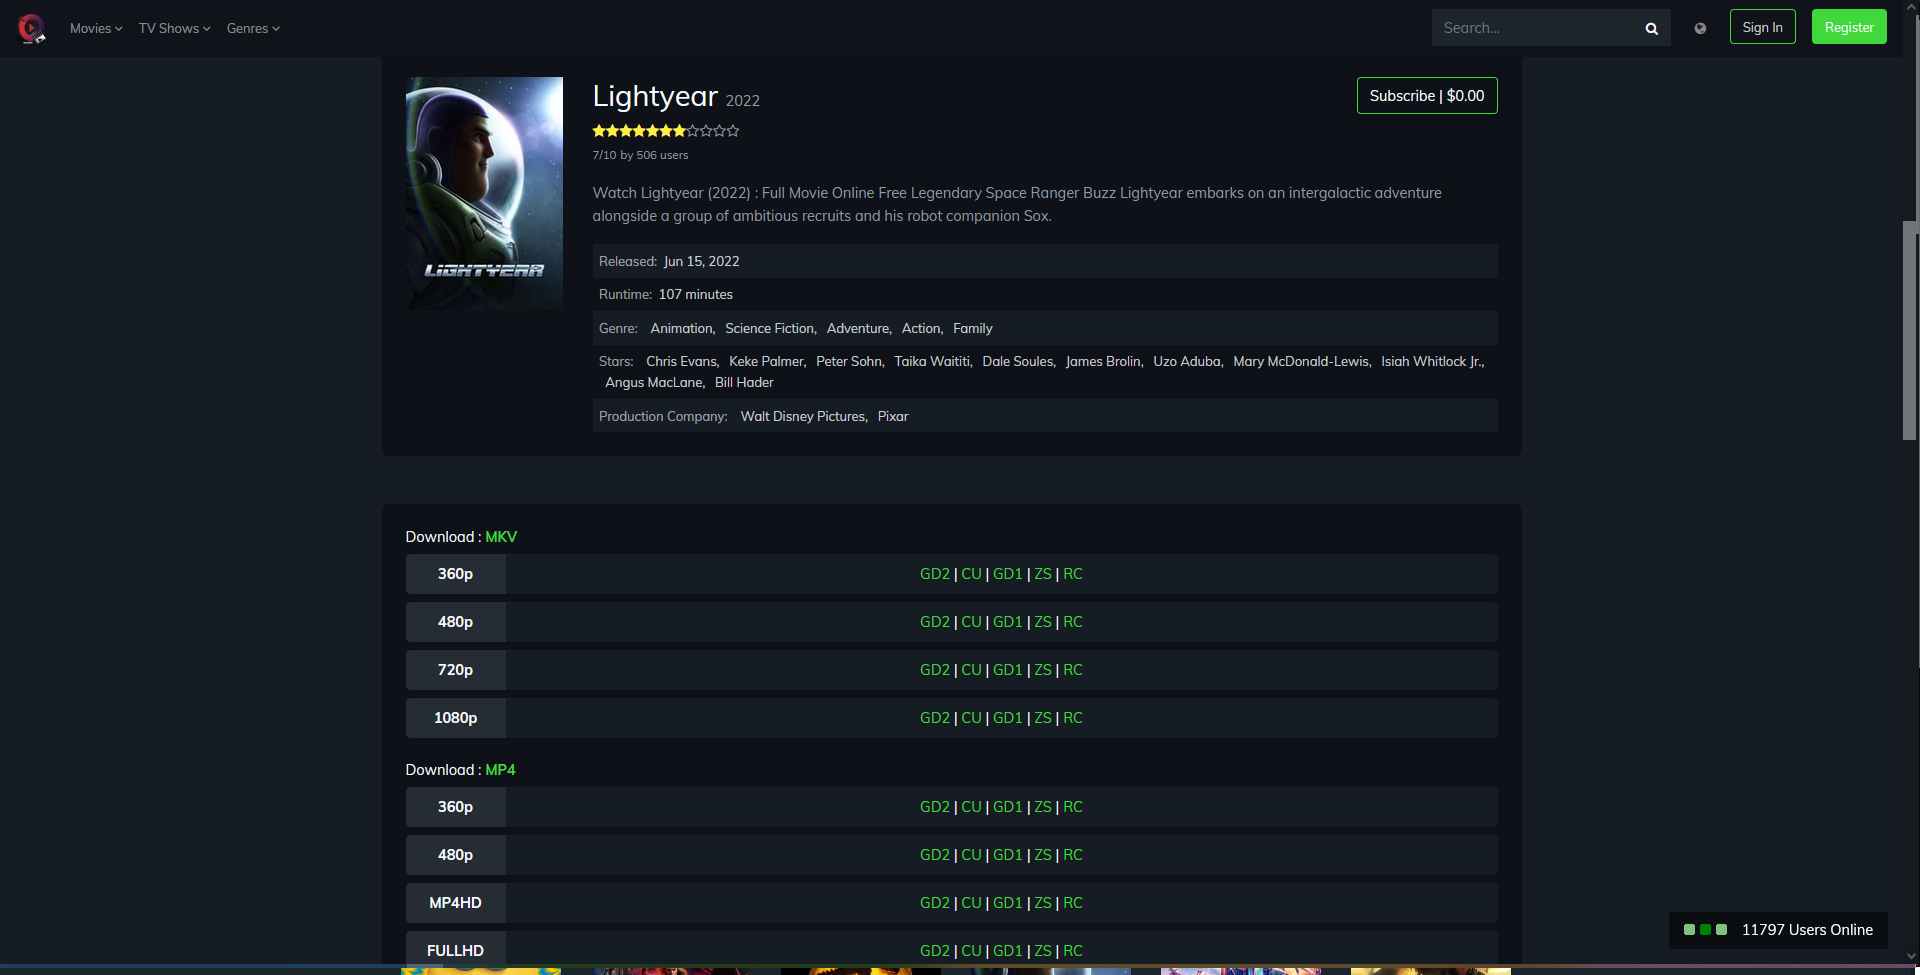Open the Science Fiction genre link
The width and height of the screenshot is (1920, 975).
pyautogui.click(x=769, y=328)
